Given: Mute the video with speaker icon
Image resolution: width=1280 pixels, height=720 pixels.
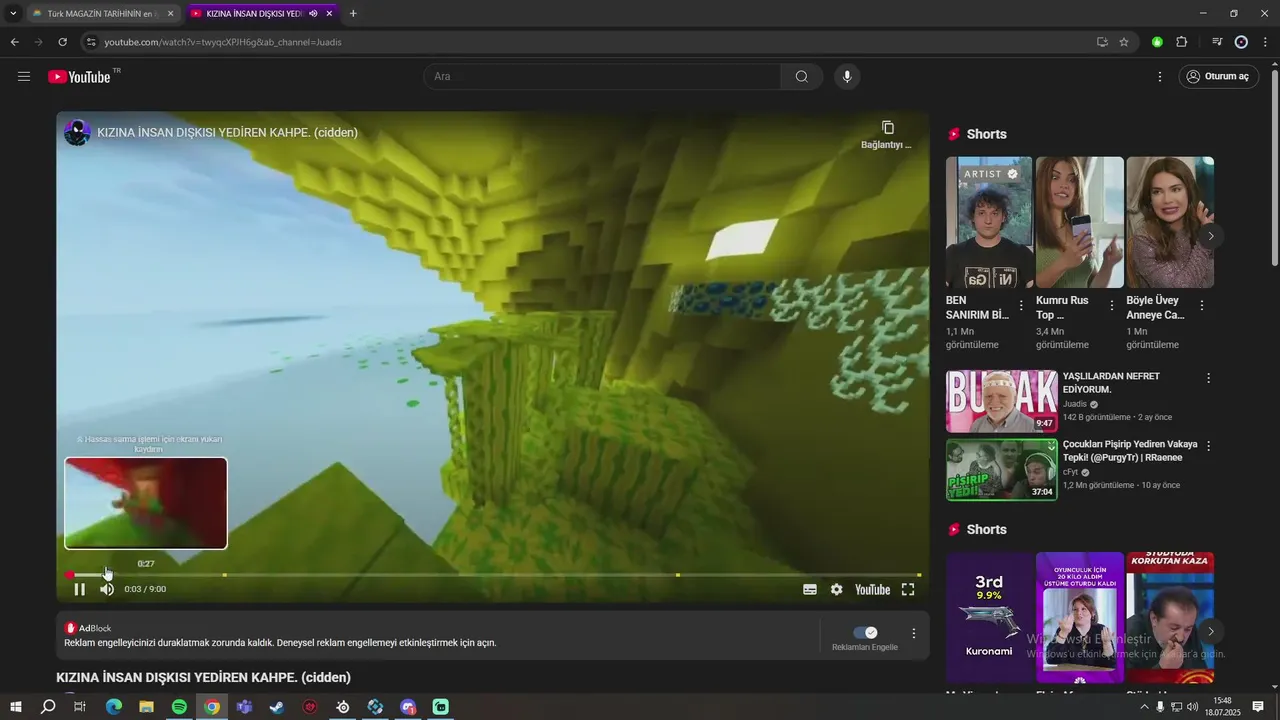Looking at the screenshot, I should [107, 589].
